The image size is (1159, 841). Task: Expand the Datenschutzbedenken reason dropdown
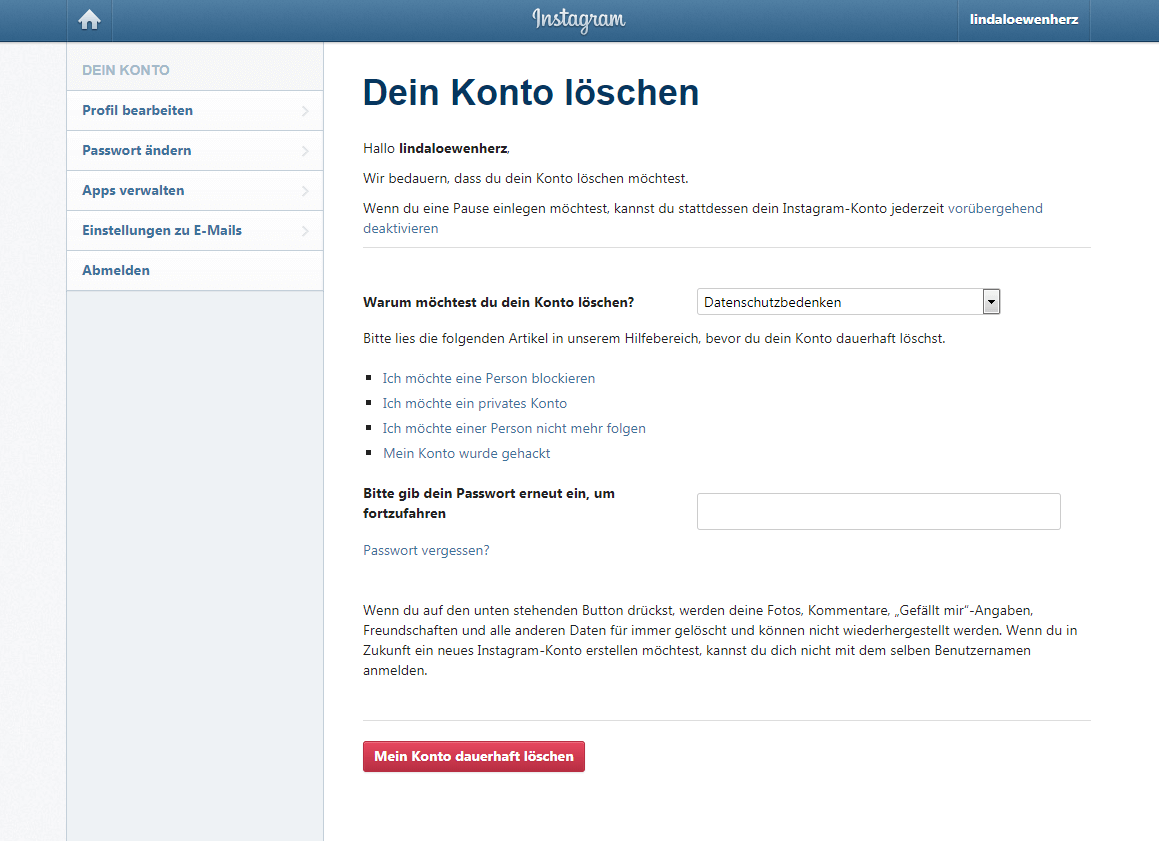coord(848,302)
